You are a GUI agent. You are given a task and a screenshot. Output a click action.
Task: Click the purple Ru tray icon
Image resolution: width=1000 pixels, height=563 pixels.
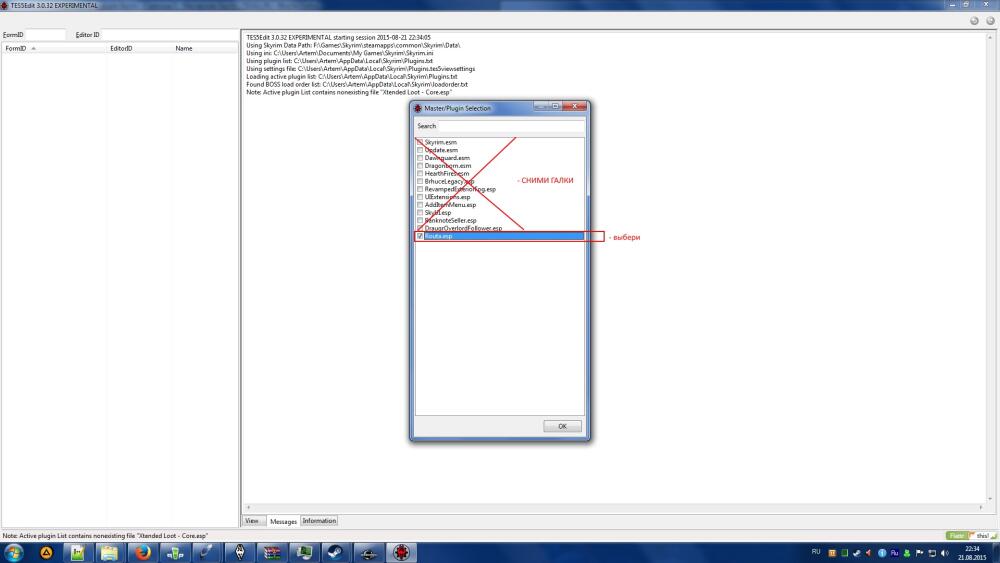click(x=894, y=553)
